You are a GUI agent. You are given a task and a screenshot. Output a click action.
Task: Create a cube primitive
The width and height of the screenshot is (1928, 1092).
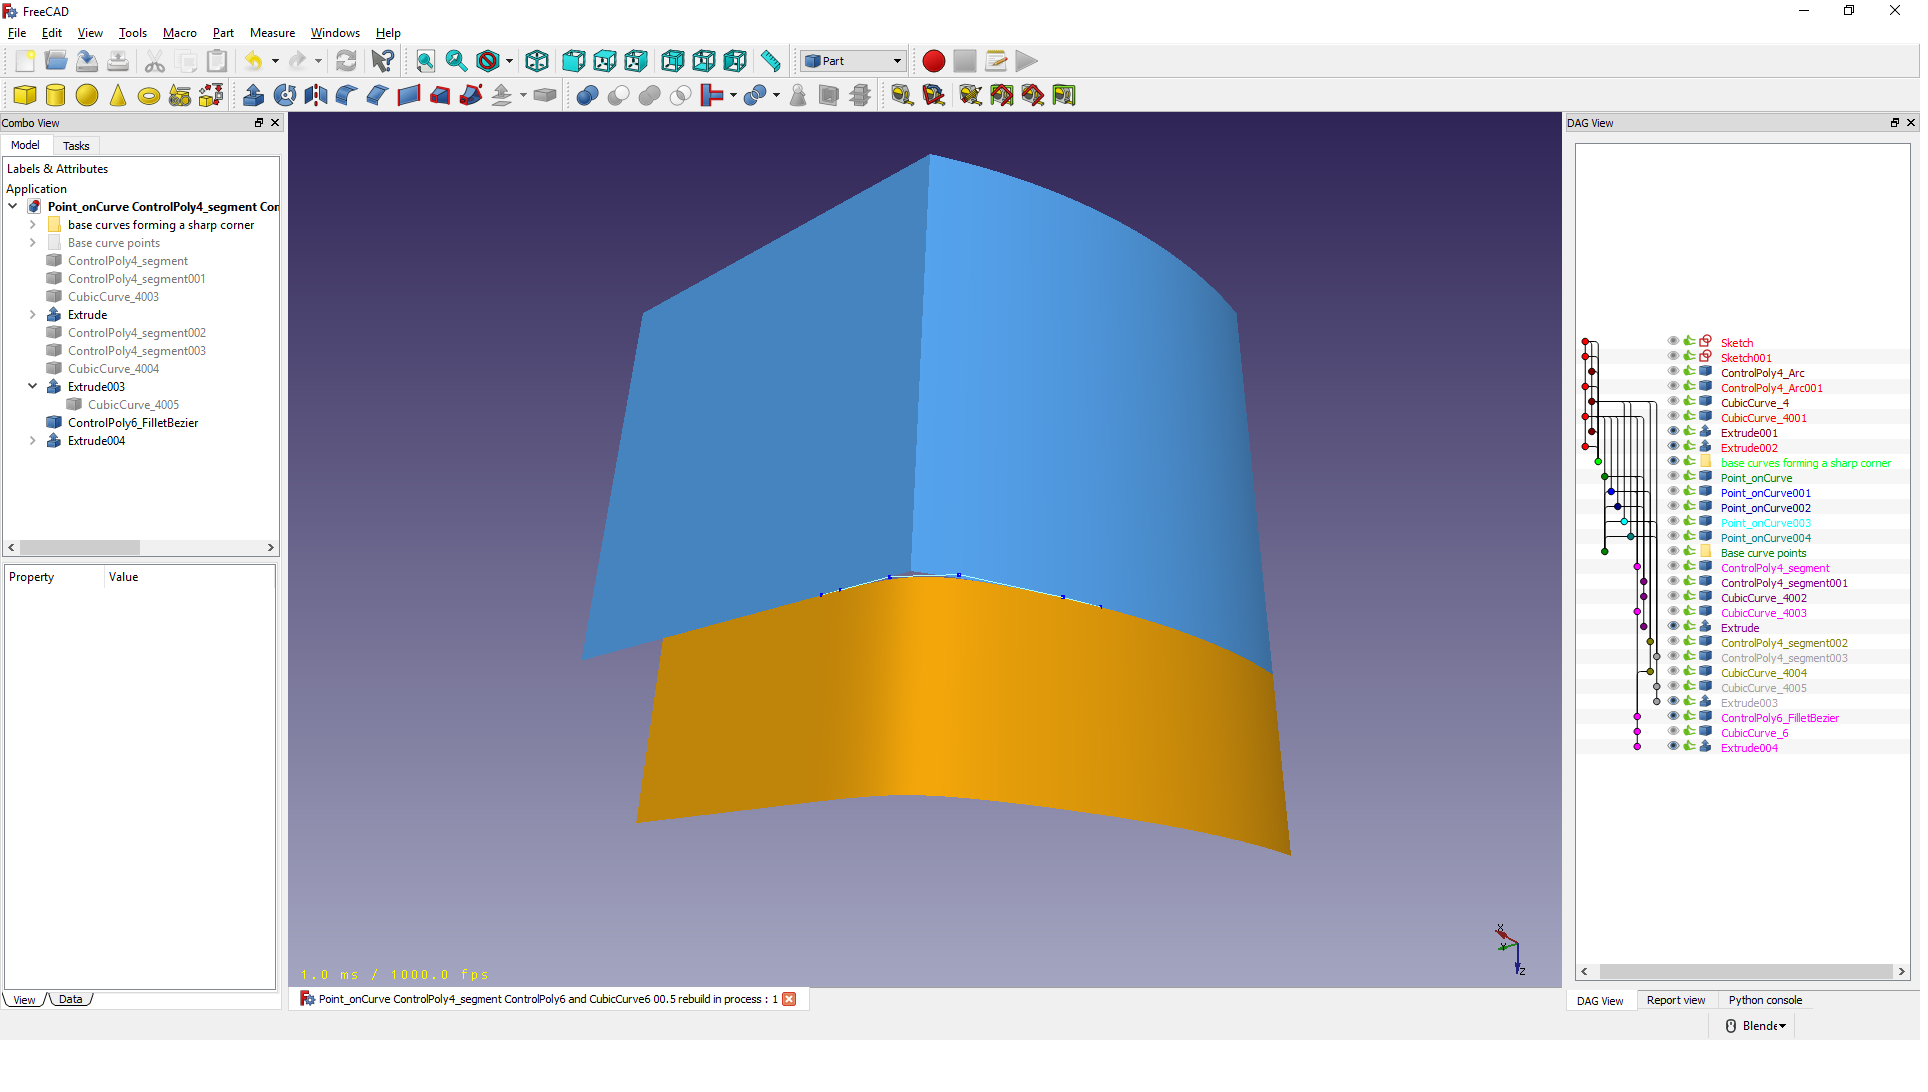coord(25,96)
